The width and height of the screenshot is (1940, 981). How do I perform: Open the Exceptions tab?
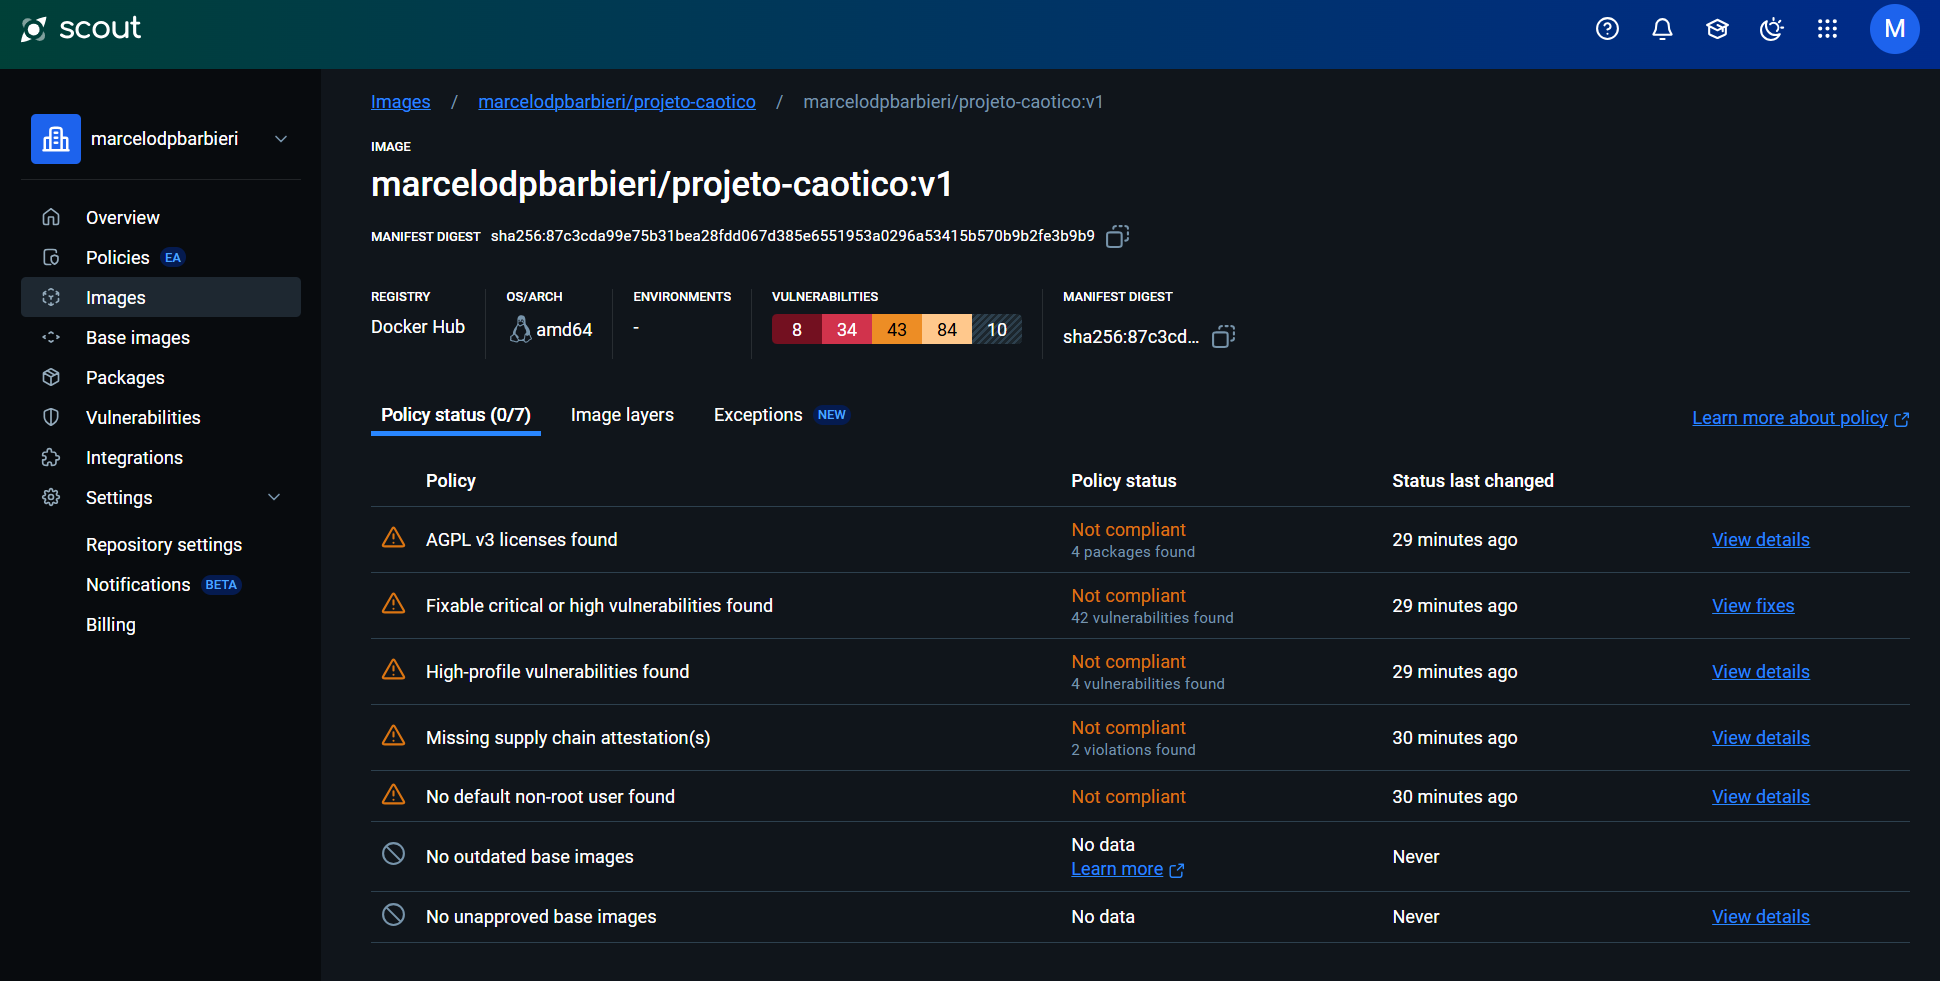pos(758,415)
